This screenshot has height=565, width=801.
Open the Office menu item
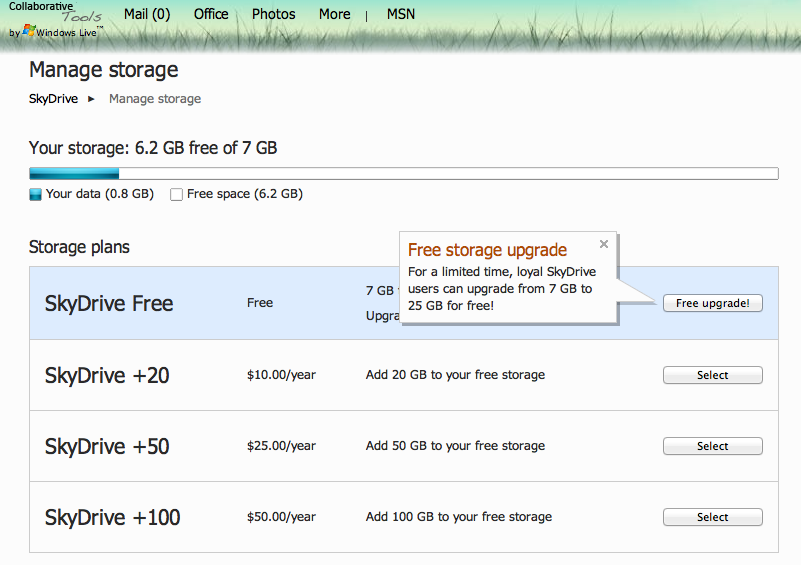tap(211, 14)
